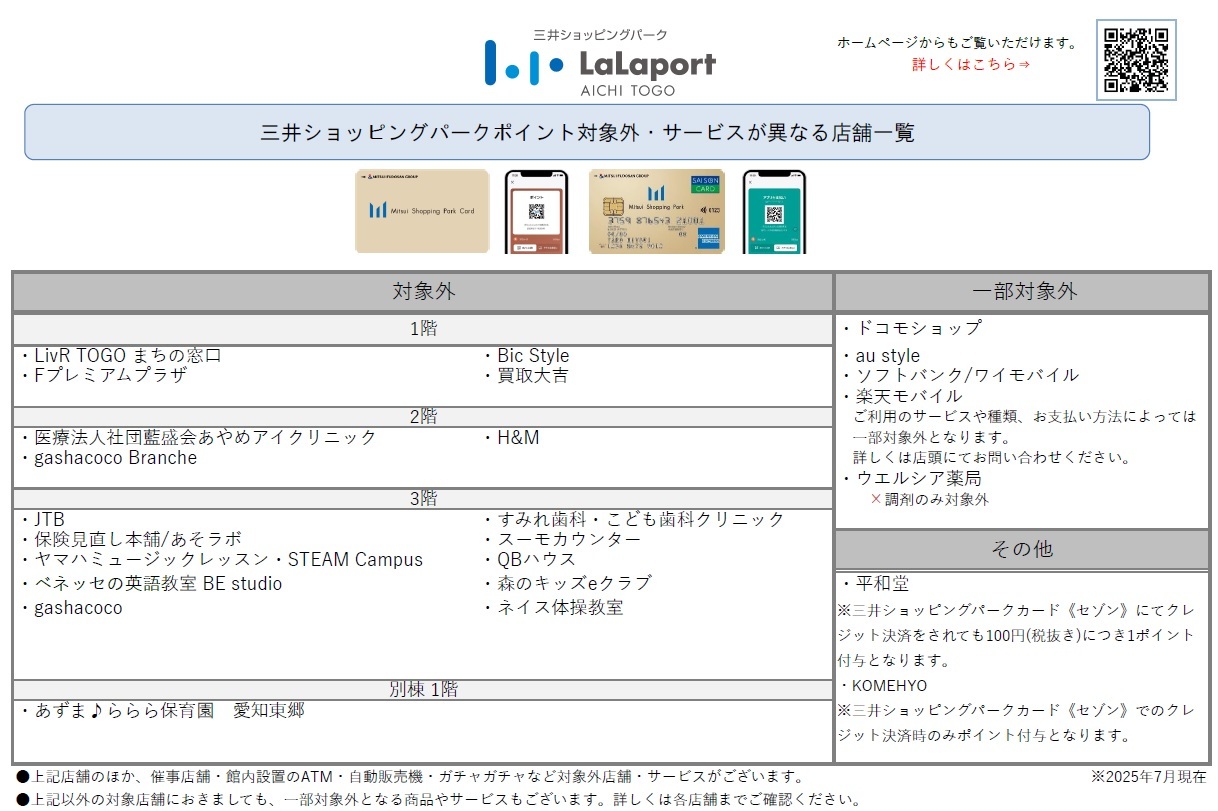Select the ウエルシア薬局 entry
Viewport: 1218px width, 811px height.
coord(912,479)
